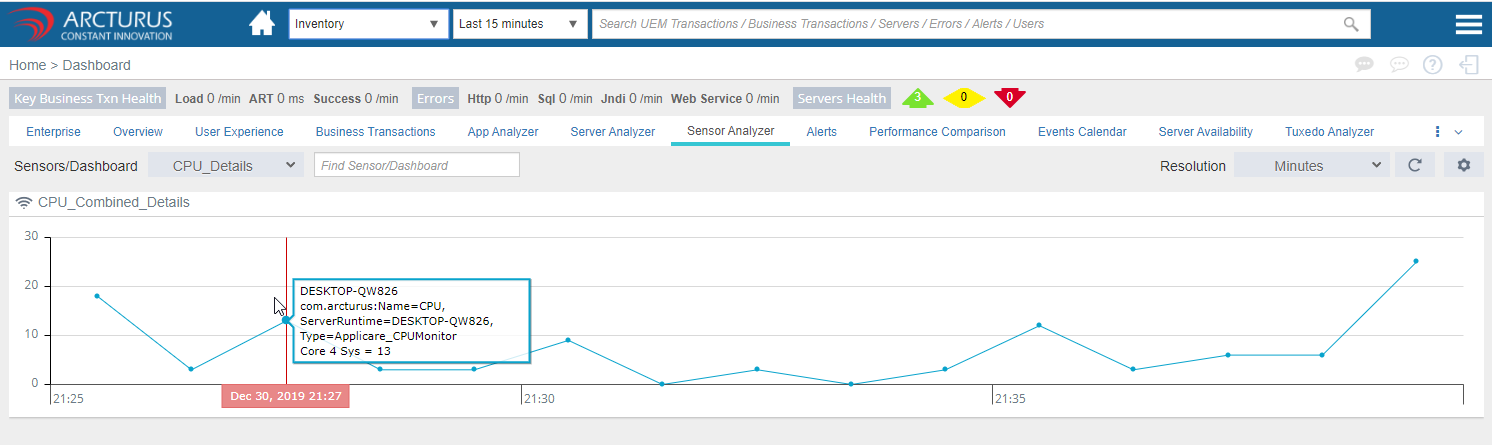Screen dimensions: 1492x445
Task: Open the Last 15 minutes time range dropdown
Action: tap(520, 24)
